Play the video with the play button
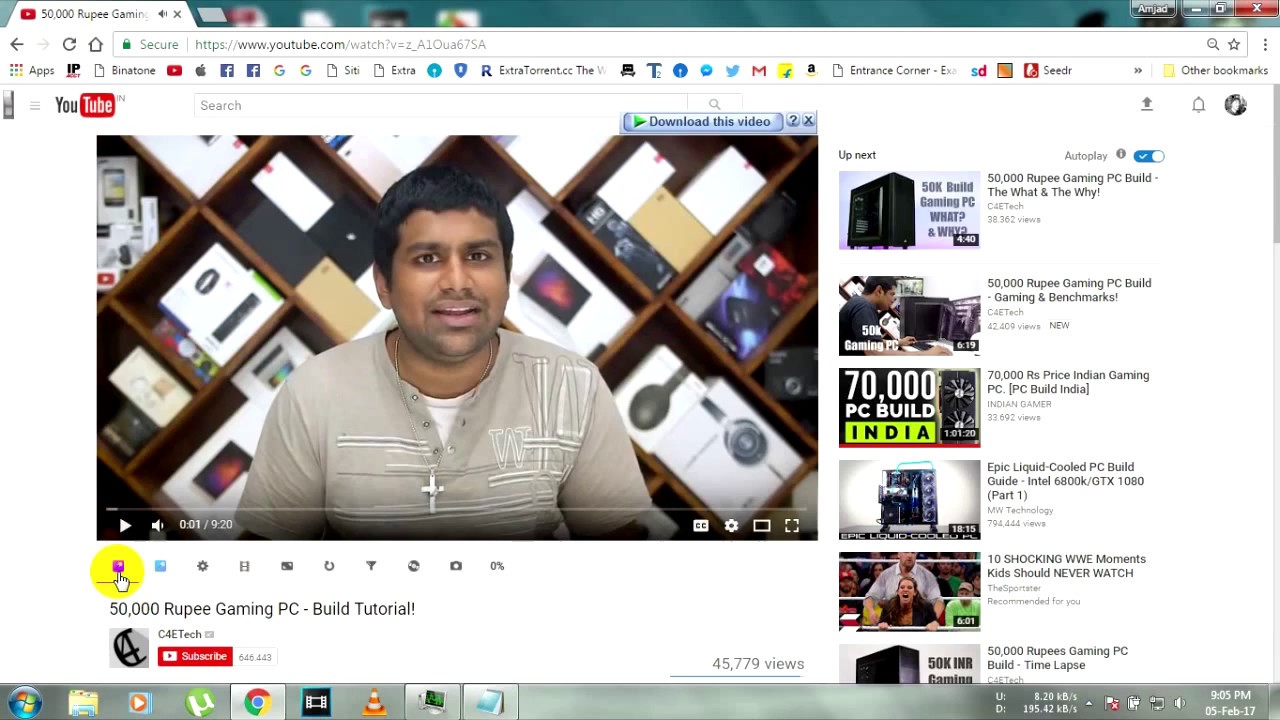The height and width of the screenshot is (720, 1280). coord(125,525)
